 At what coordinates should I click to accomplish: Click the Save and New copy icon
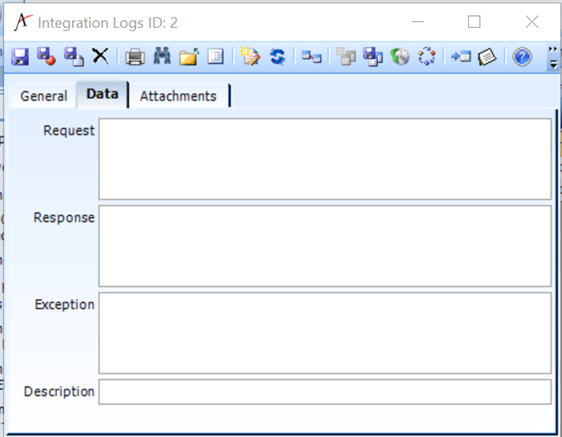[74, 57]
